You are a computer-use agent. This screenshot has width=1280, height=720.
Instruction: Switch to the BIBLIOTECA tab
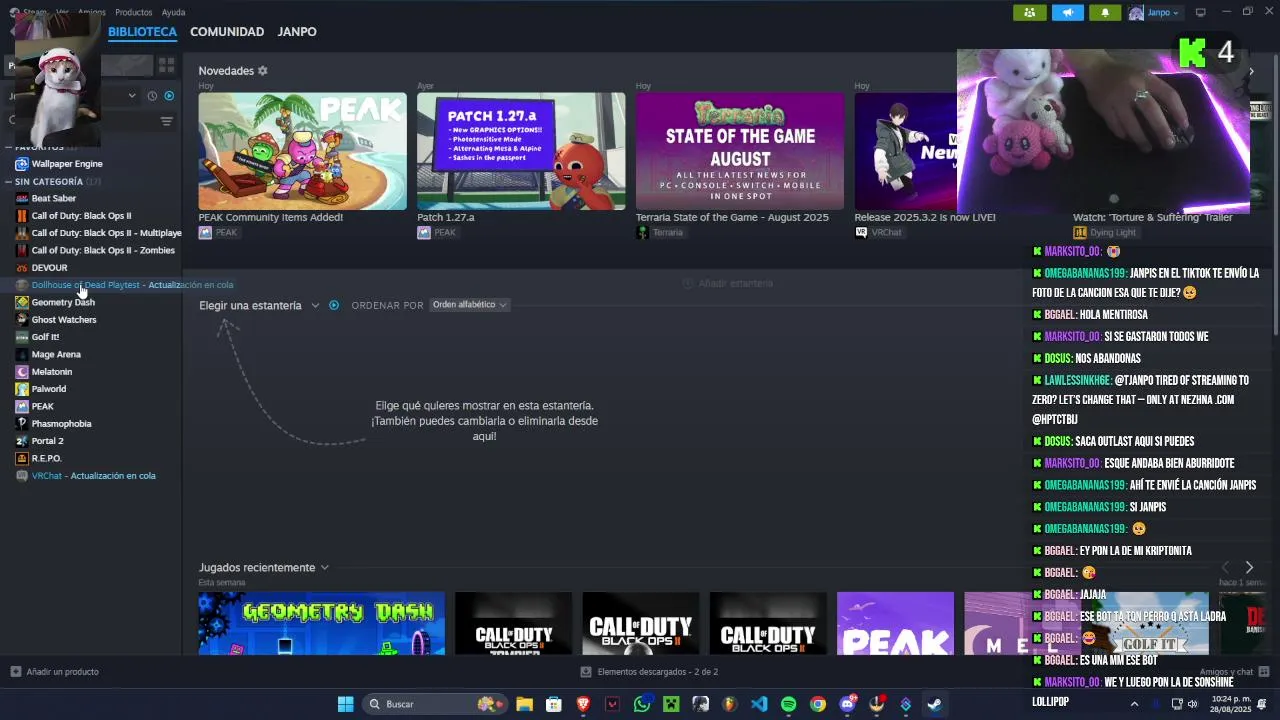142,32
